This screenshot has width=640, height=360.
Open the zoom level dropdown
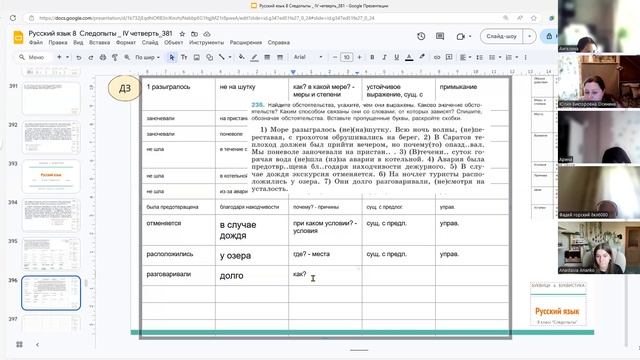(147, 58)
